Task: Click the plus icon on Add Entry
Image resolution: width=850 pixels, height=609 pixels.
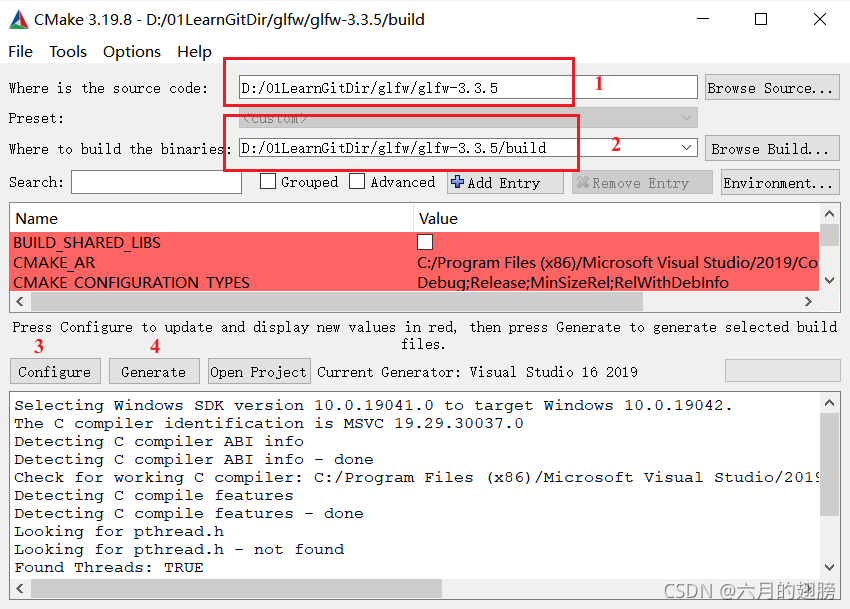Action: coord(458,182)
